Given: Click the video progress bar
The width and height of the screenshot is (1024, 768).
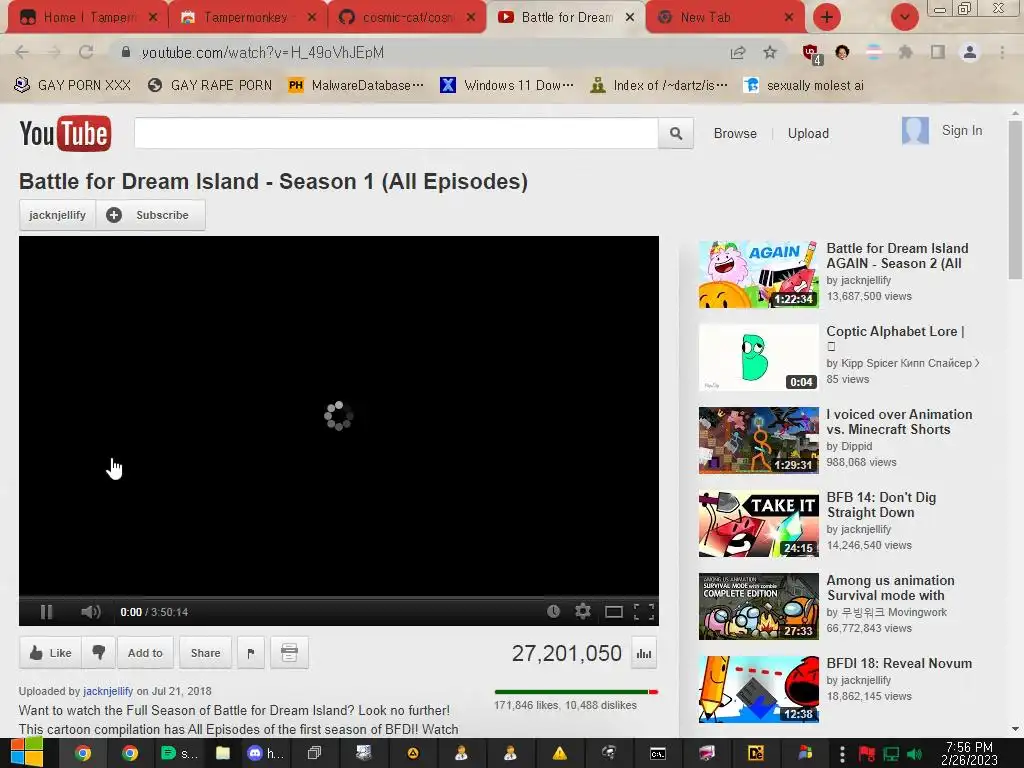Looking at the screenshot, I should click(x=338, y=598).
